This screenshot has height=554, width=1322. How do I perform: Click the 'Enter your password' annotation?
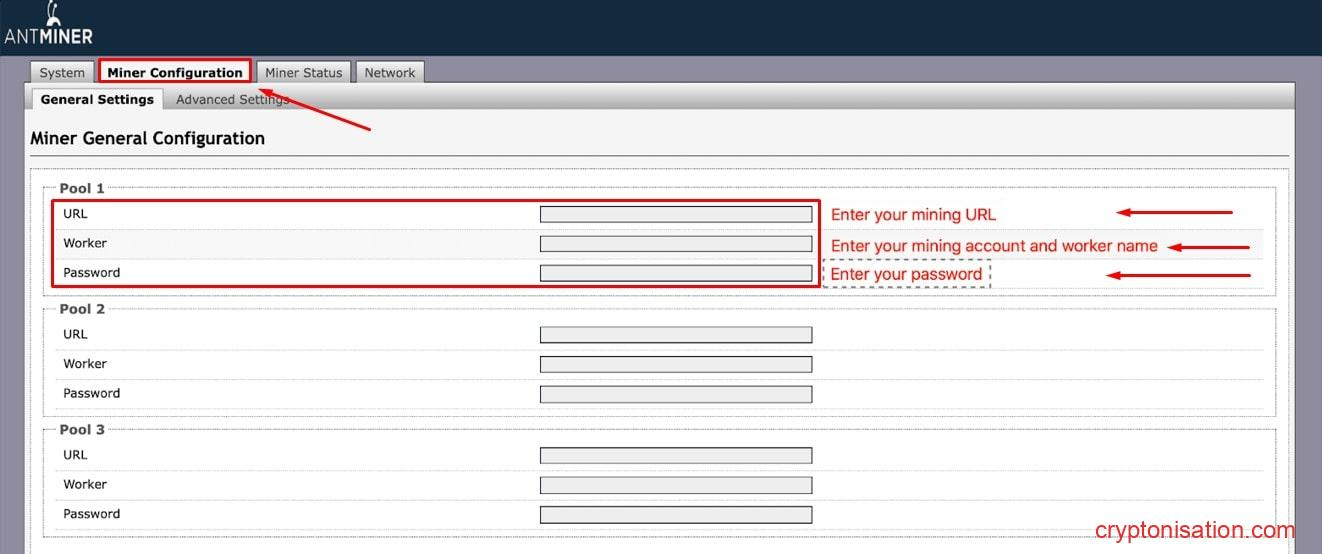[x=906, y=275]
